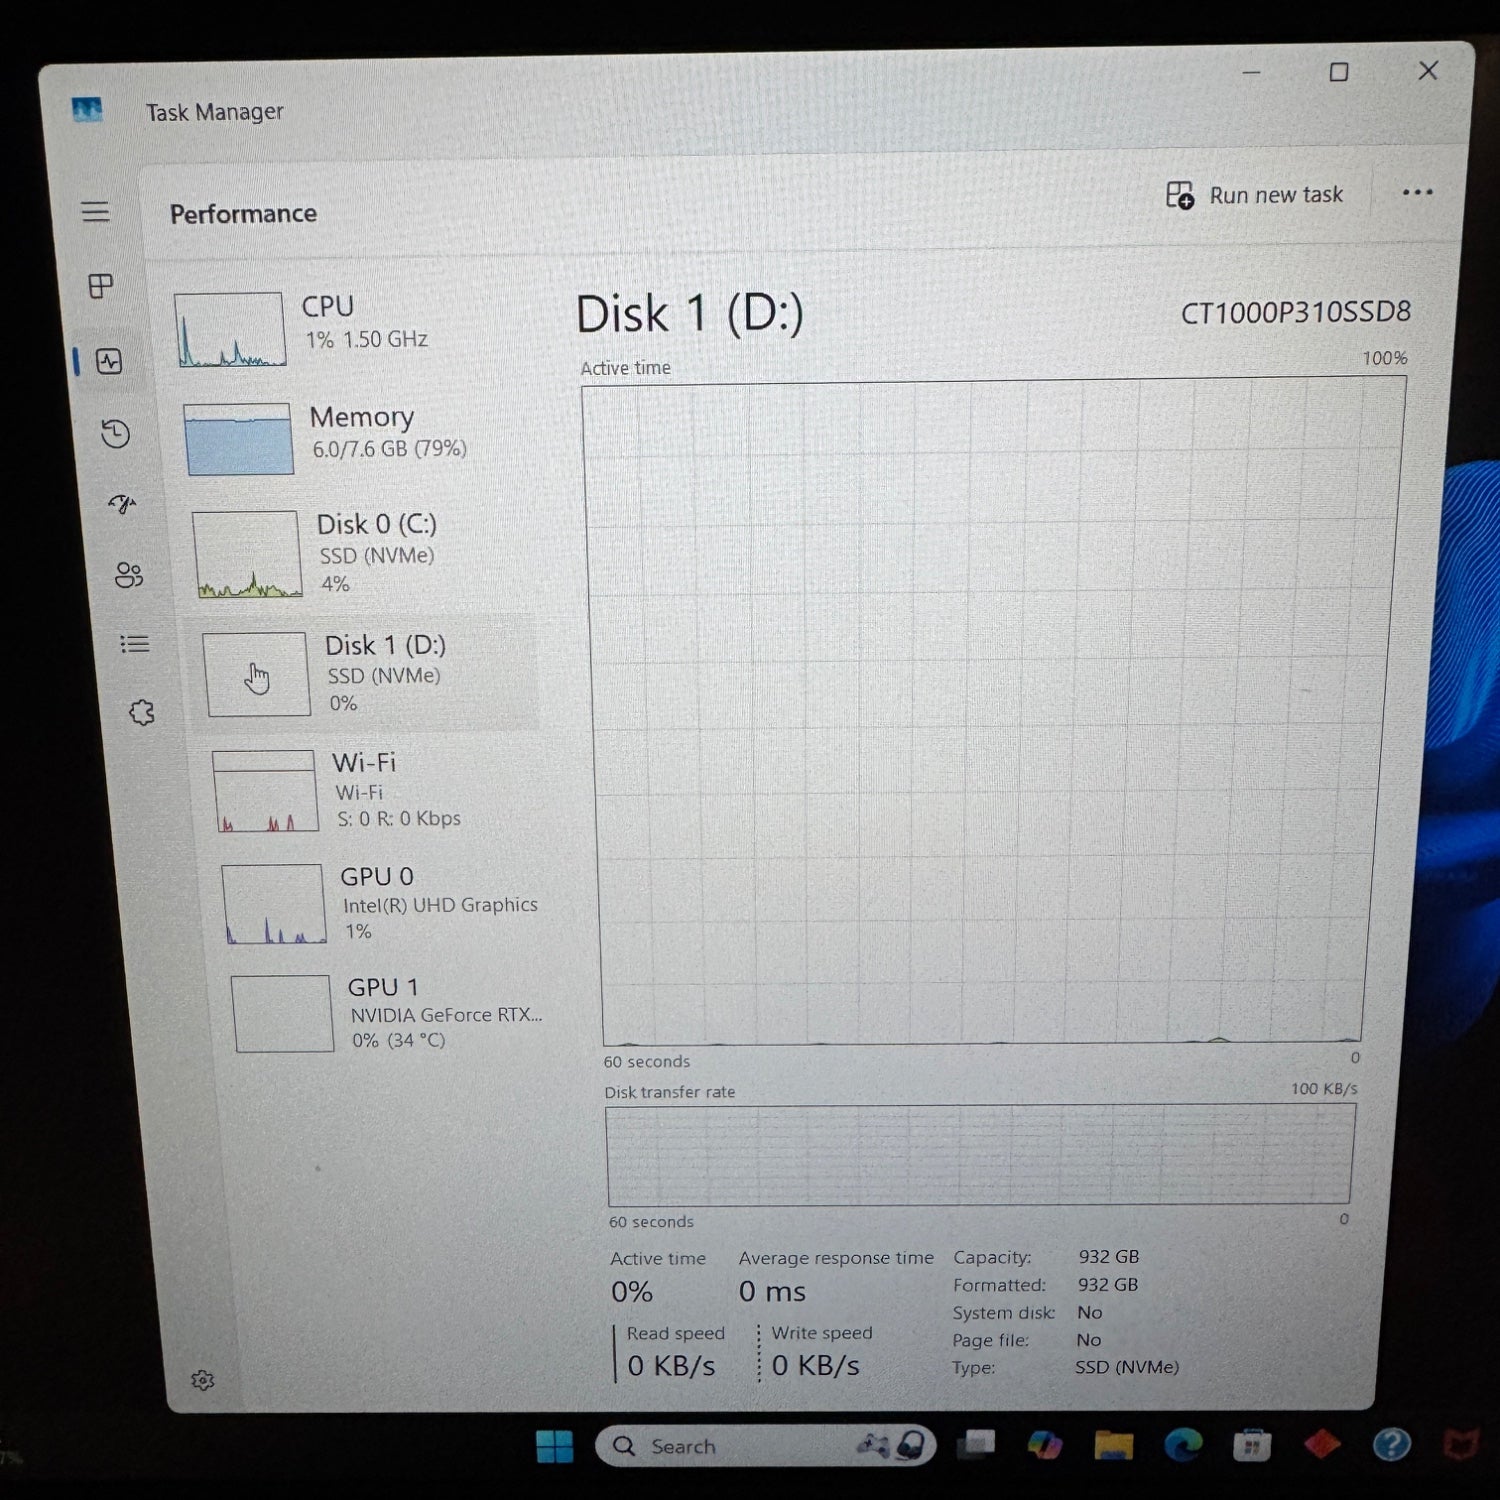Open the Windows Start button
Image resolution: width=1500 pixels, height=1500 pixels.
(554, 1446)
